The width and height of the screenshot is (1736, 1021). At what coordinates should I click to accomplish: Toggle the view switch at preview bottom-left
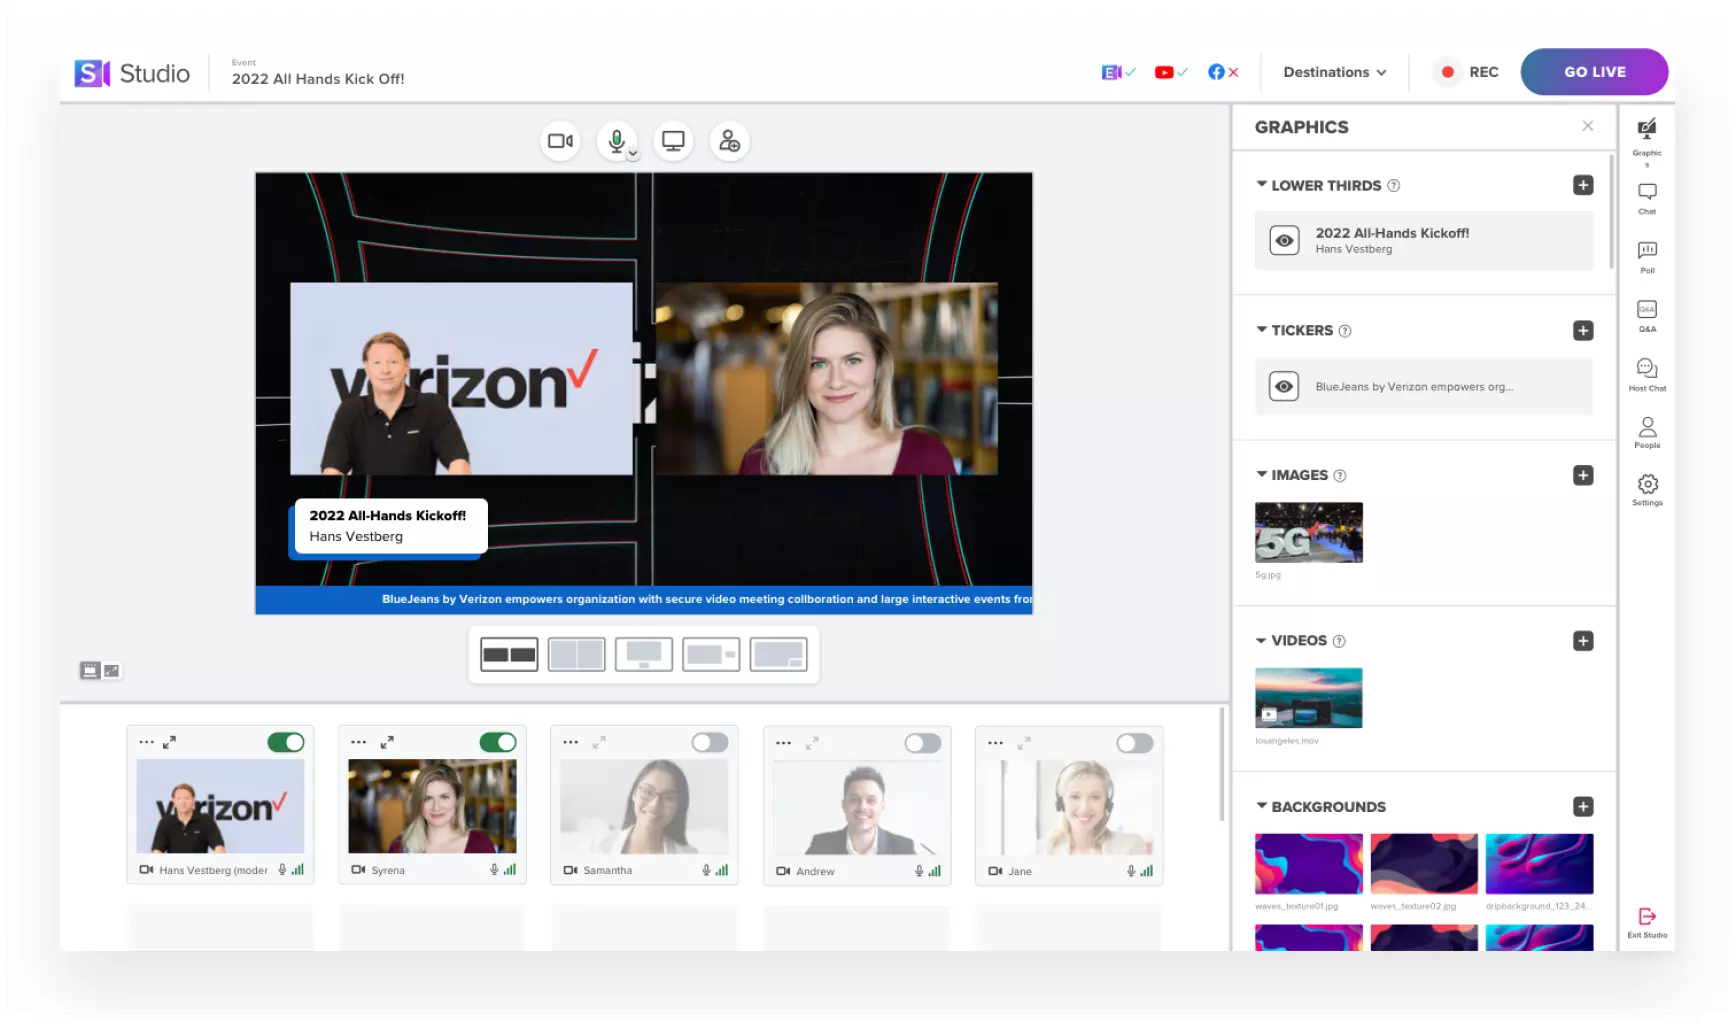point(100,671)
